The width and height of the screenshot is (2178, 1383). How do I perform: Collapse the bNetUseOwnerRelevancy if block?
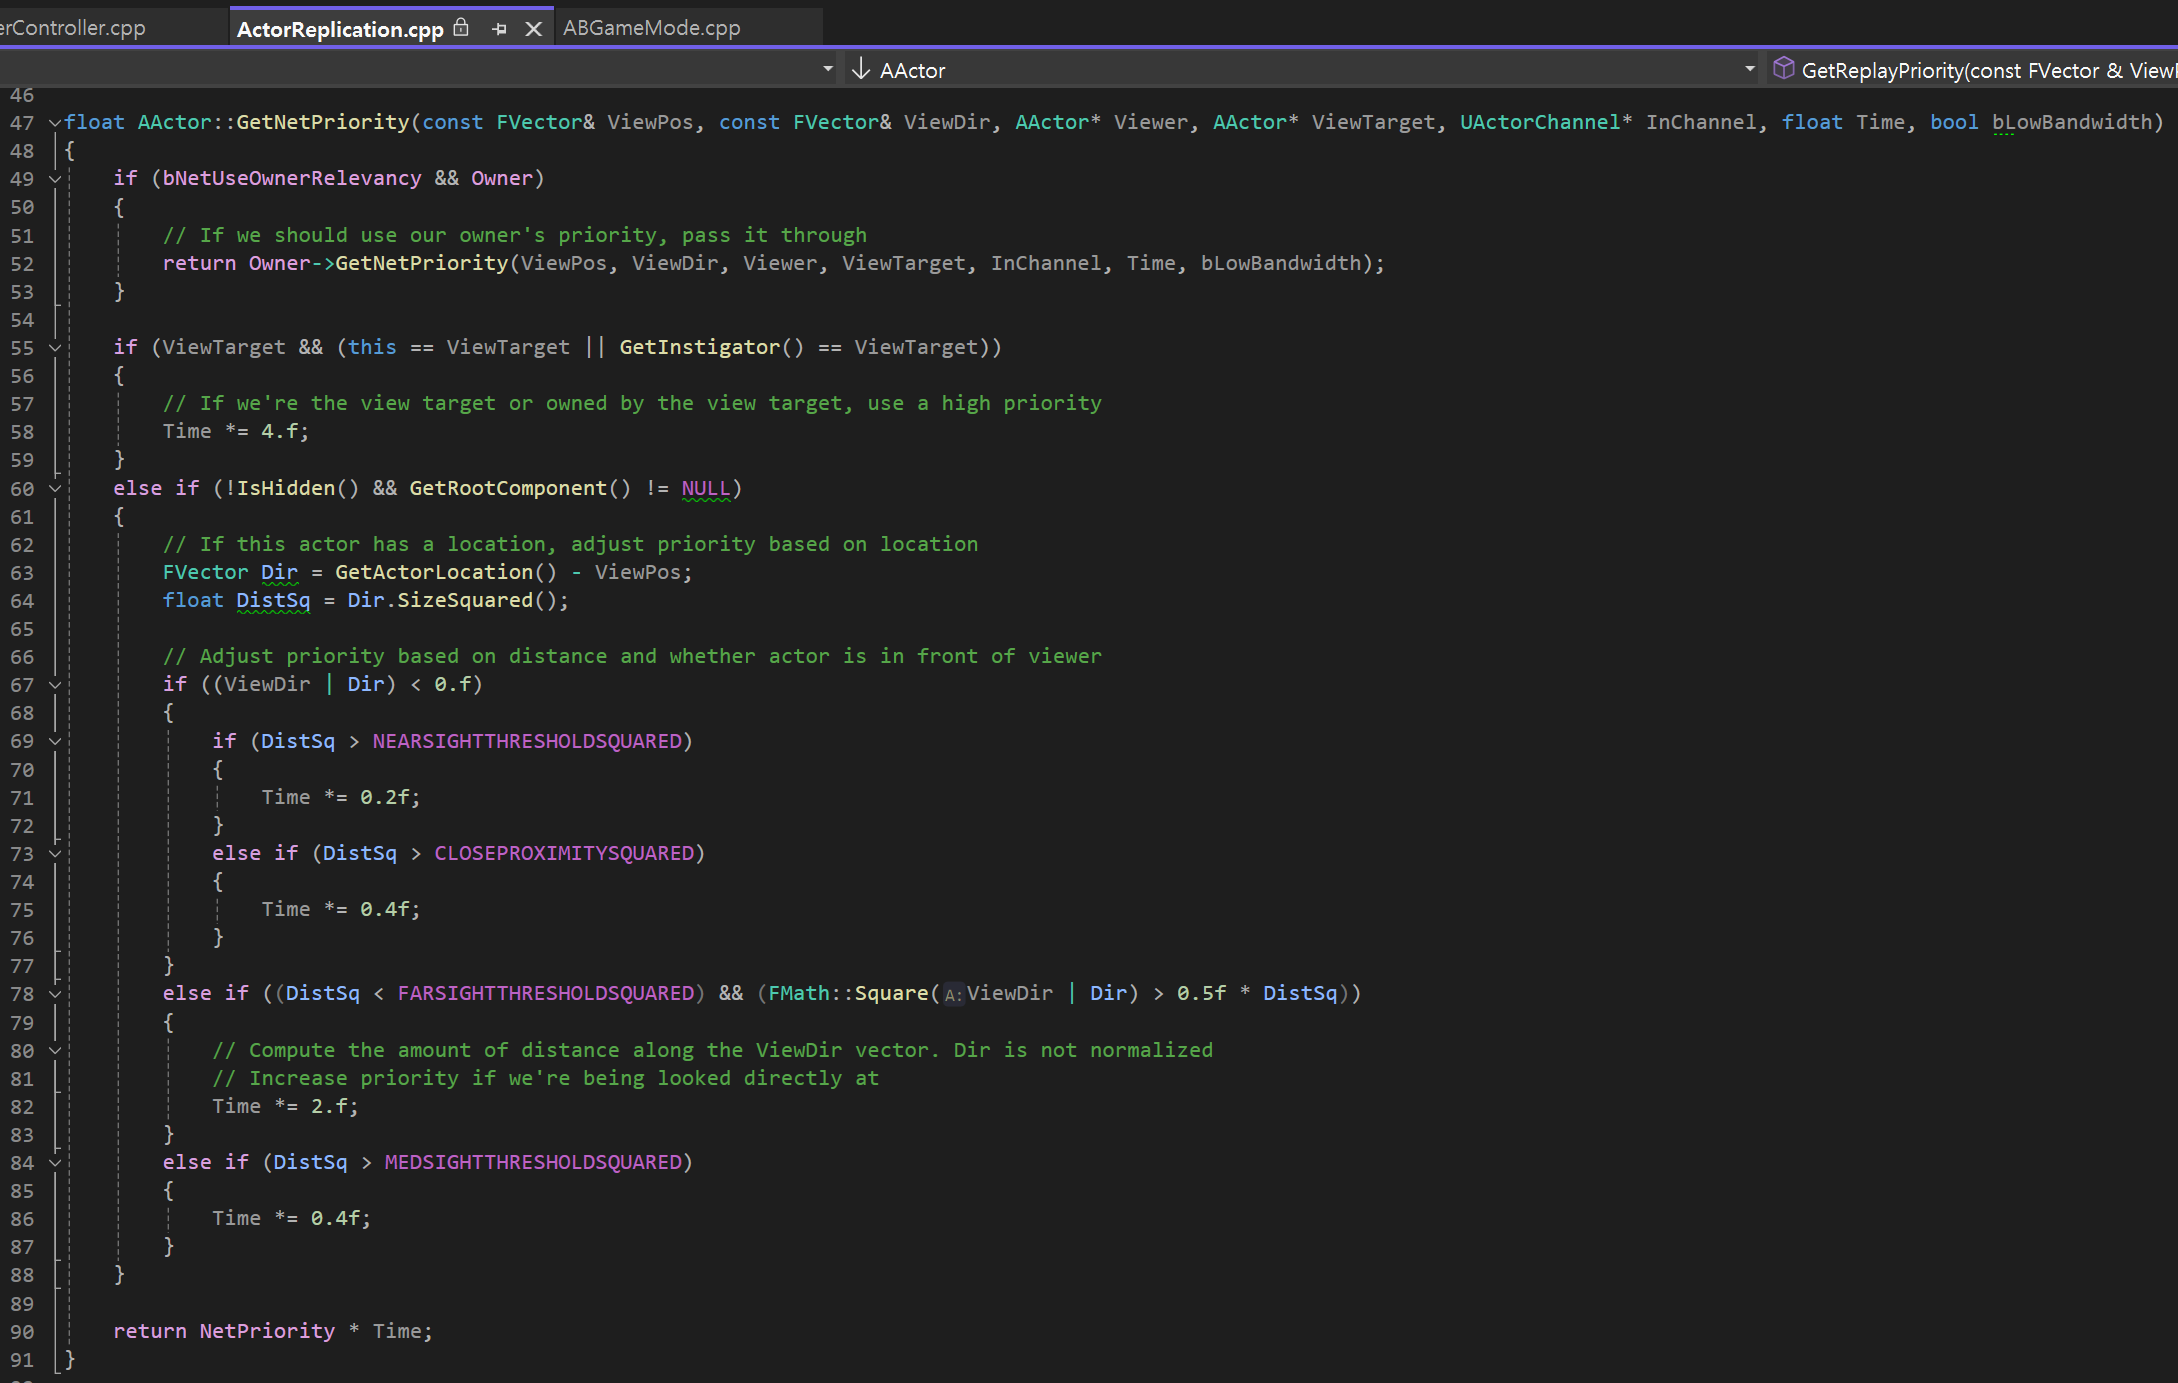[55, 179]
